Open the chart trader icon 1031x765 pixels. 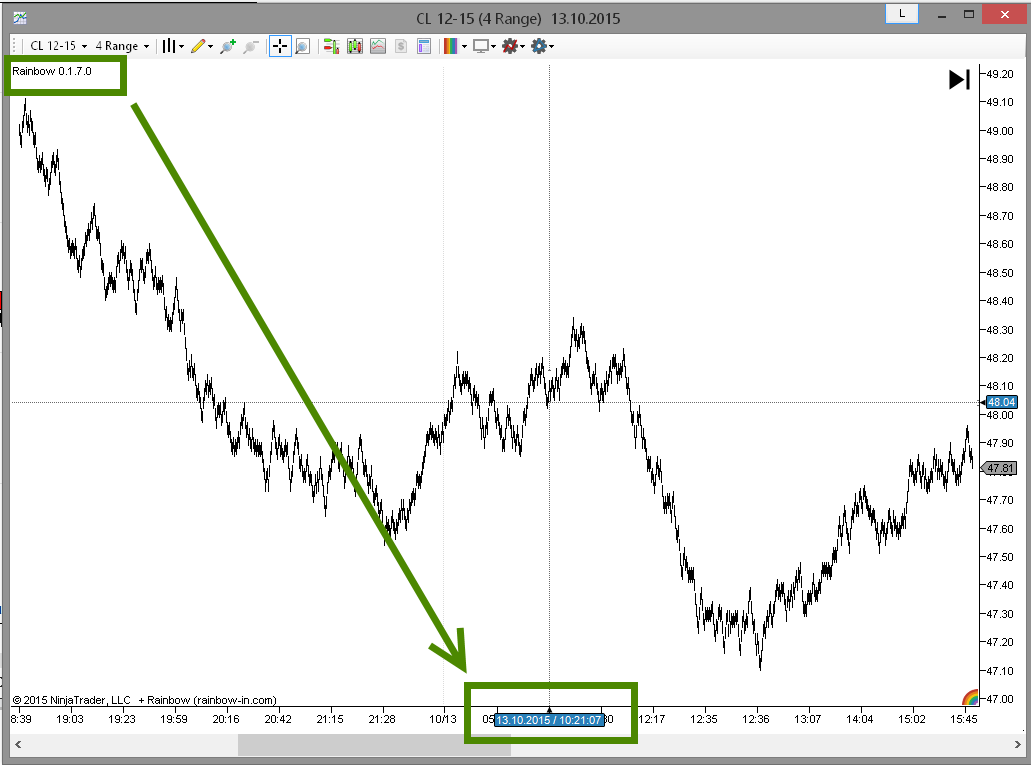(x=331, y=46)
